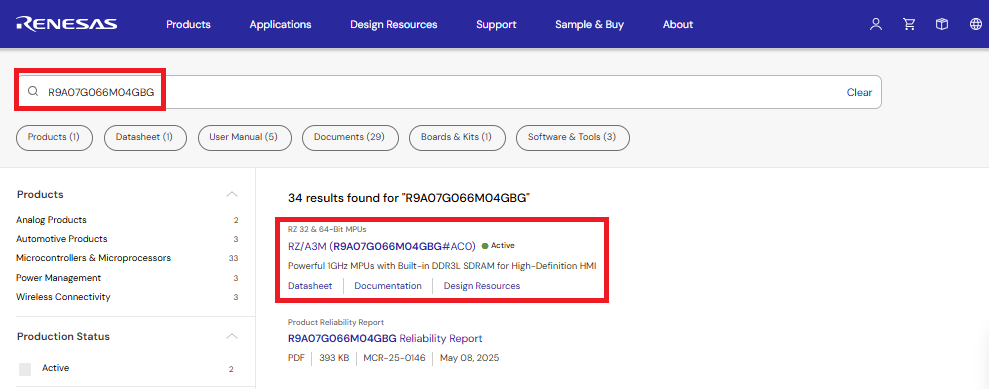Filter by Datasheet (1) chip

click(x=144, y=138)
